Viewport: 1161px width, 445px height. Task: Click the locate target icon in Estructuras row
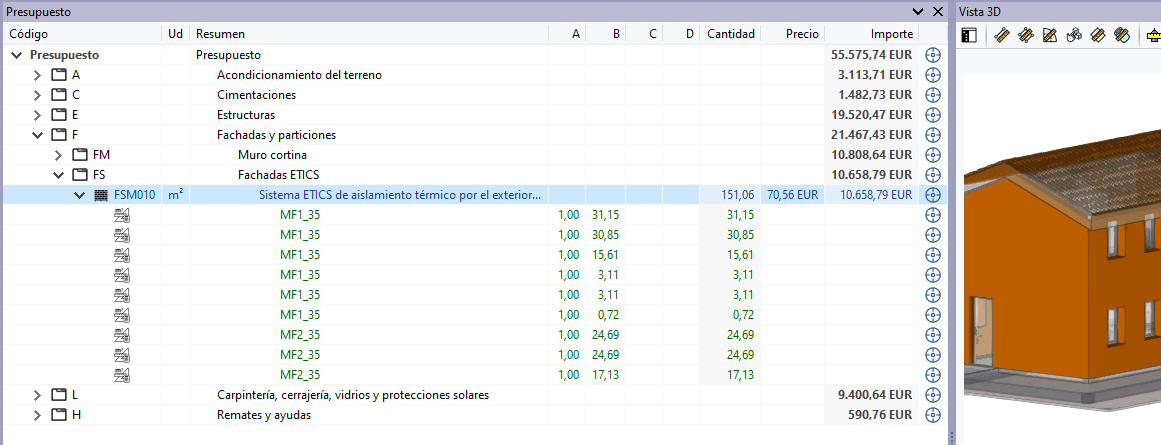coord(933,115)
